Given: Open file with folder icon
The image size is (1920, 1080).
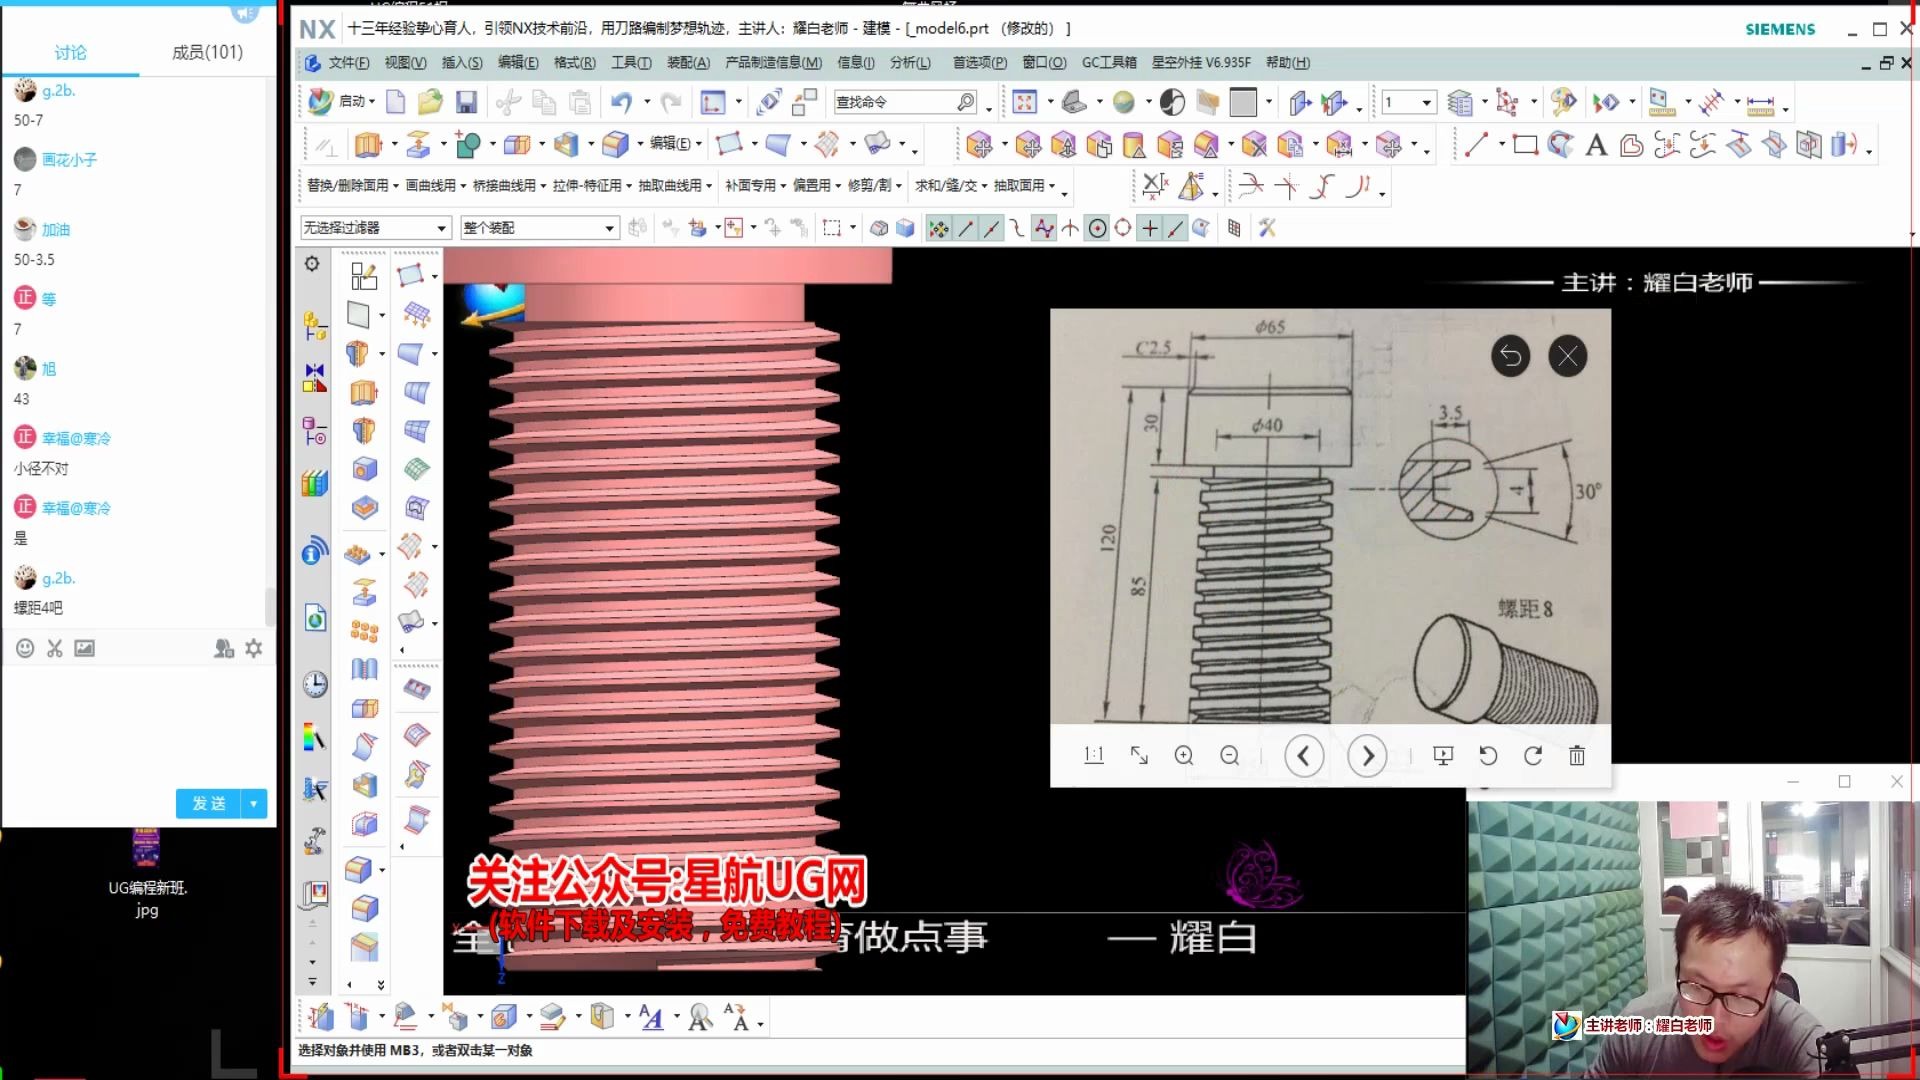Looking at the screenshot, I should tap(430, 102).
